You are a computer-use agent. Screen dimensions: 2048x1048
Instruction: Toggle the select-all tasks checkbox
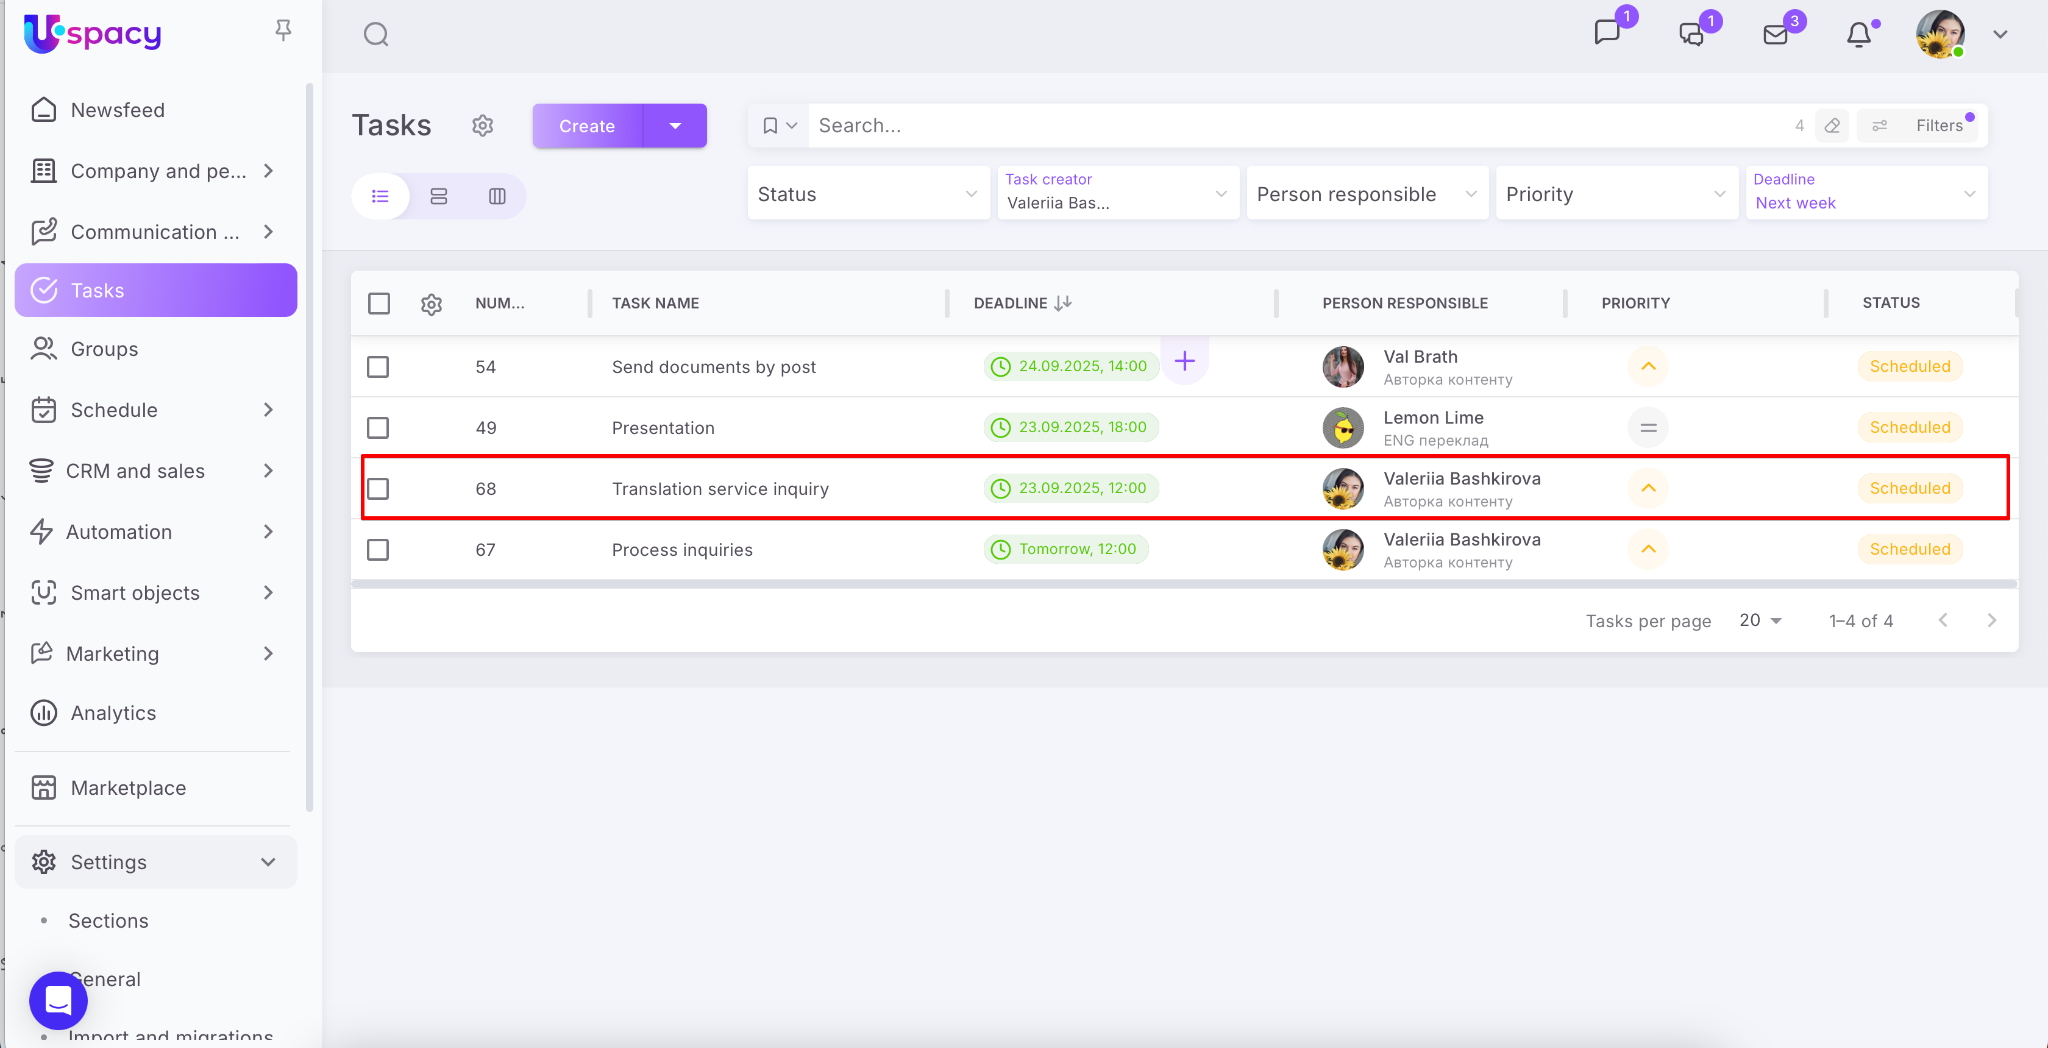pyautogui.click(x=379, y=303)
